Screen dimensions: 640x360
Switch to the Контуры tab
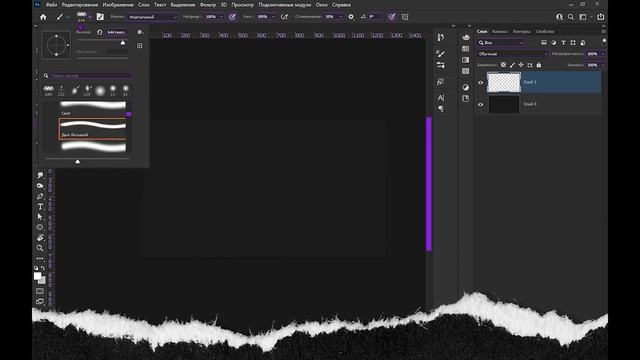[521, 31]
